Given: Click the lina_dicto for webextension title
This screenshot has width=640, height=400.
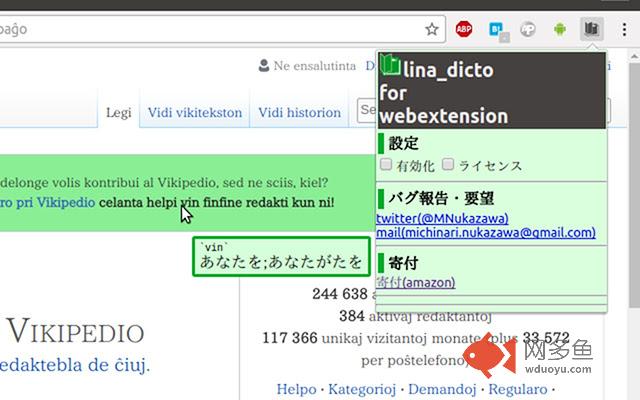Looking at the screenshot, I should point(444,93).
